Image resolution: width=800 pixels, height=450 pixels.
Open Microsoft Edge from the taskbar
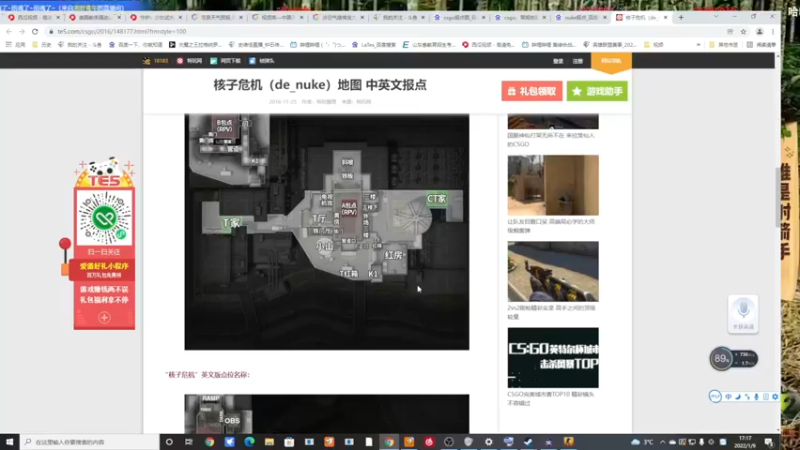click(x=249, y=442)
